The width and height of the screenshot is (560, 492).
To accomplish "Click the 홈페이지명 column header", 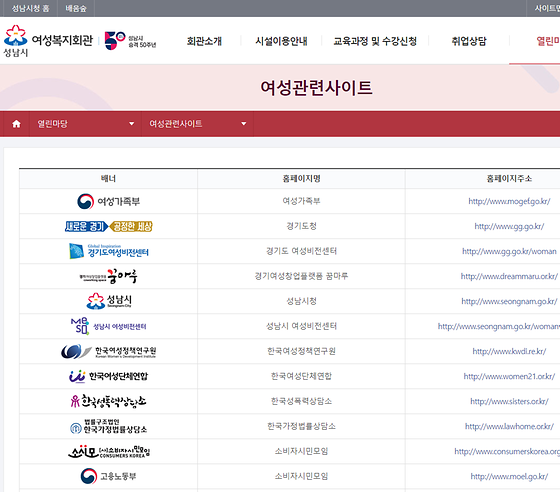I will [x=301, y=179].
